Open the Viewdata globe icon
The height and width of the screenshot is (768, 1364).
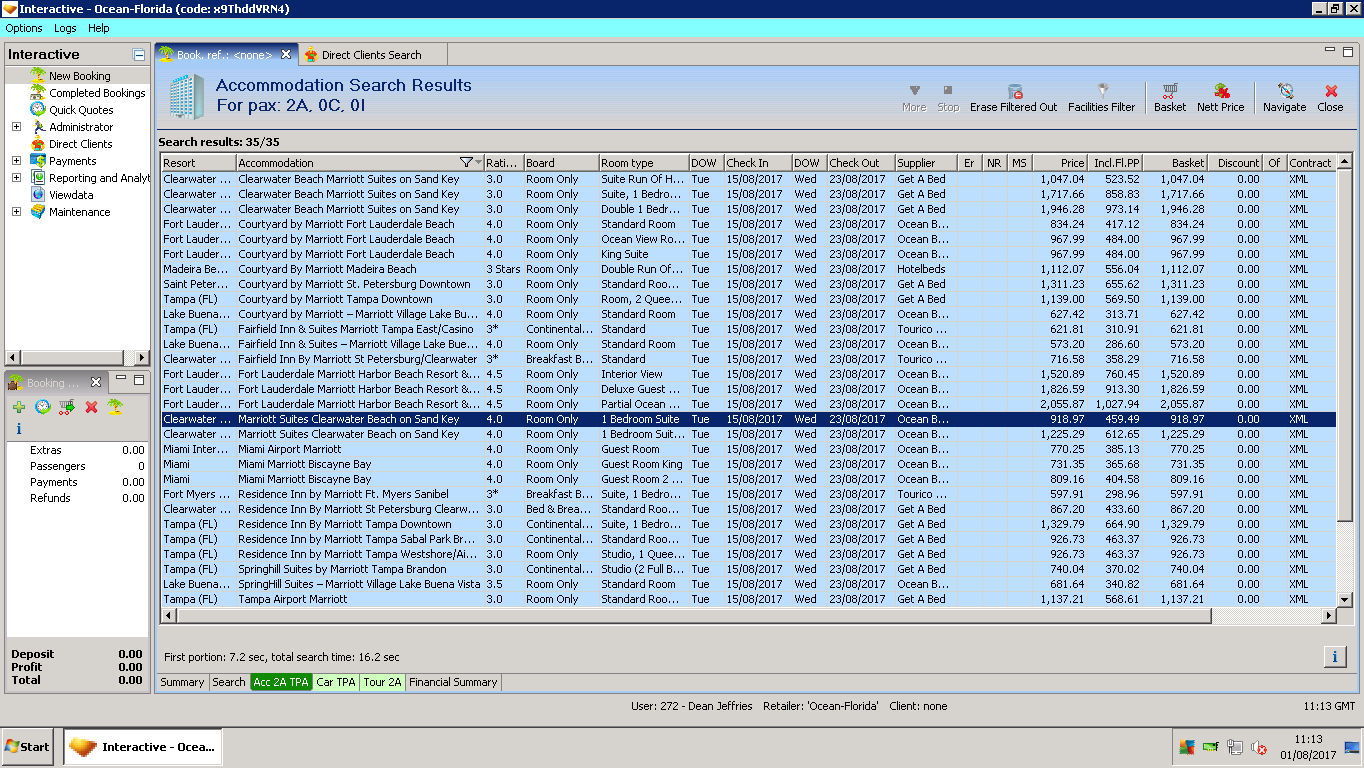[x=38, y=195]
